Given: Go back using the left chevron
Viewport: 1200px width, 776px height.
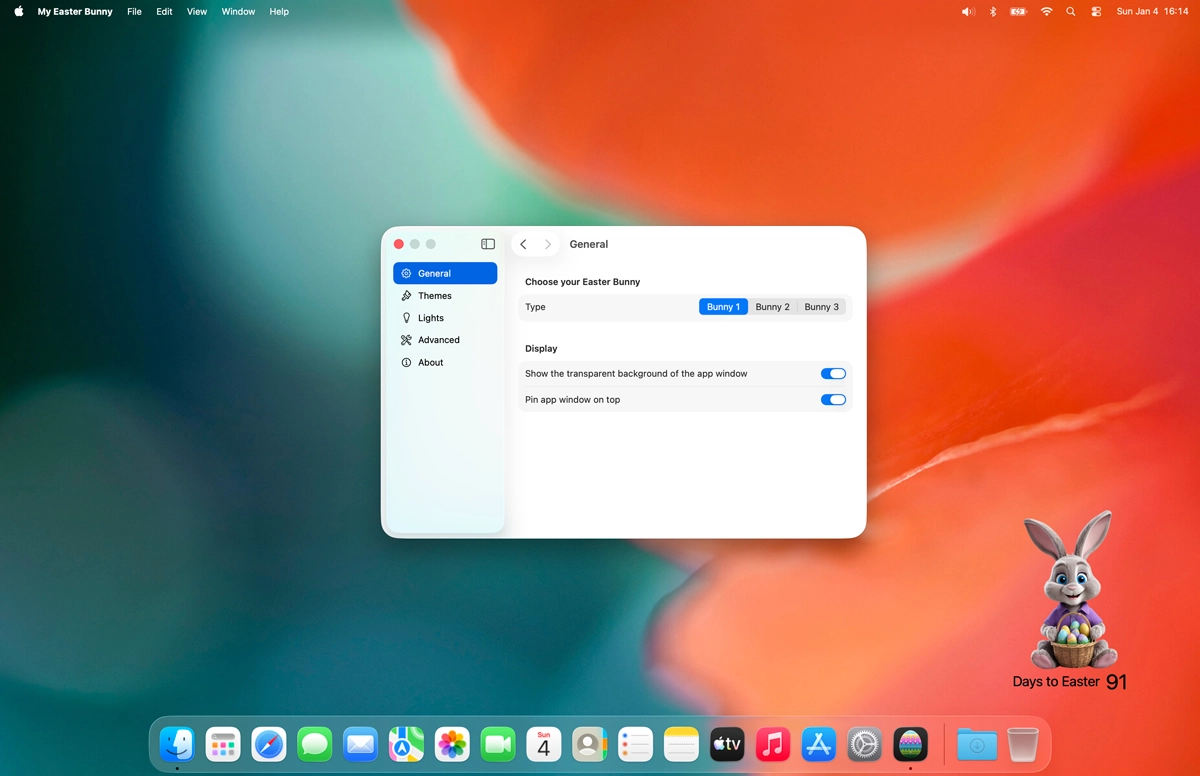Looking at the screenshot, I should coord(523,244).
